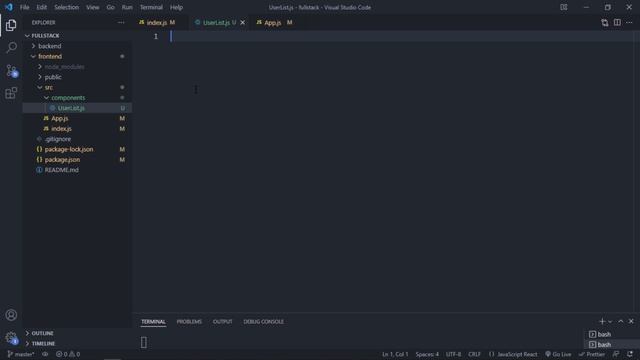Open the Search view in activity bar
The image size is (640, 360).
pos(11,48)
